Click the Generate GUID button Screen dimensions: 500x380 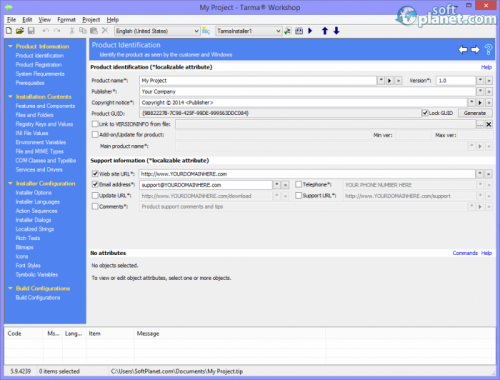click(x=475, y=113)
